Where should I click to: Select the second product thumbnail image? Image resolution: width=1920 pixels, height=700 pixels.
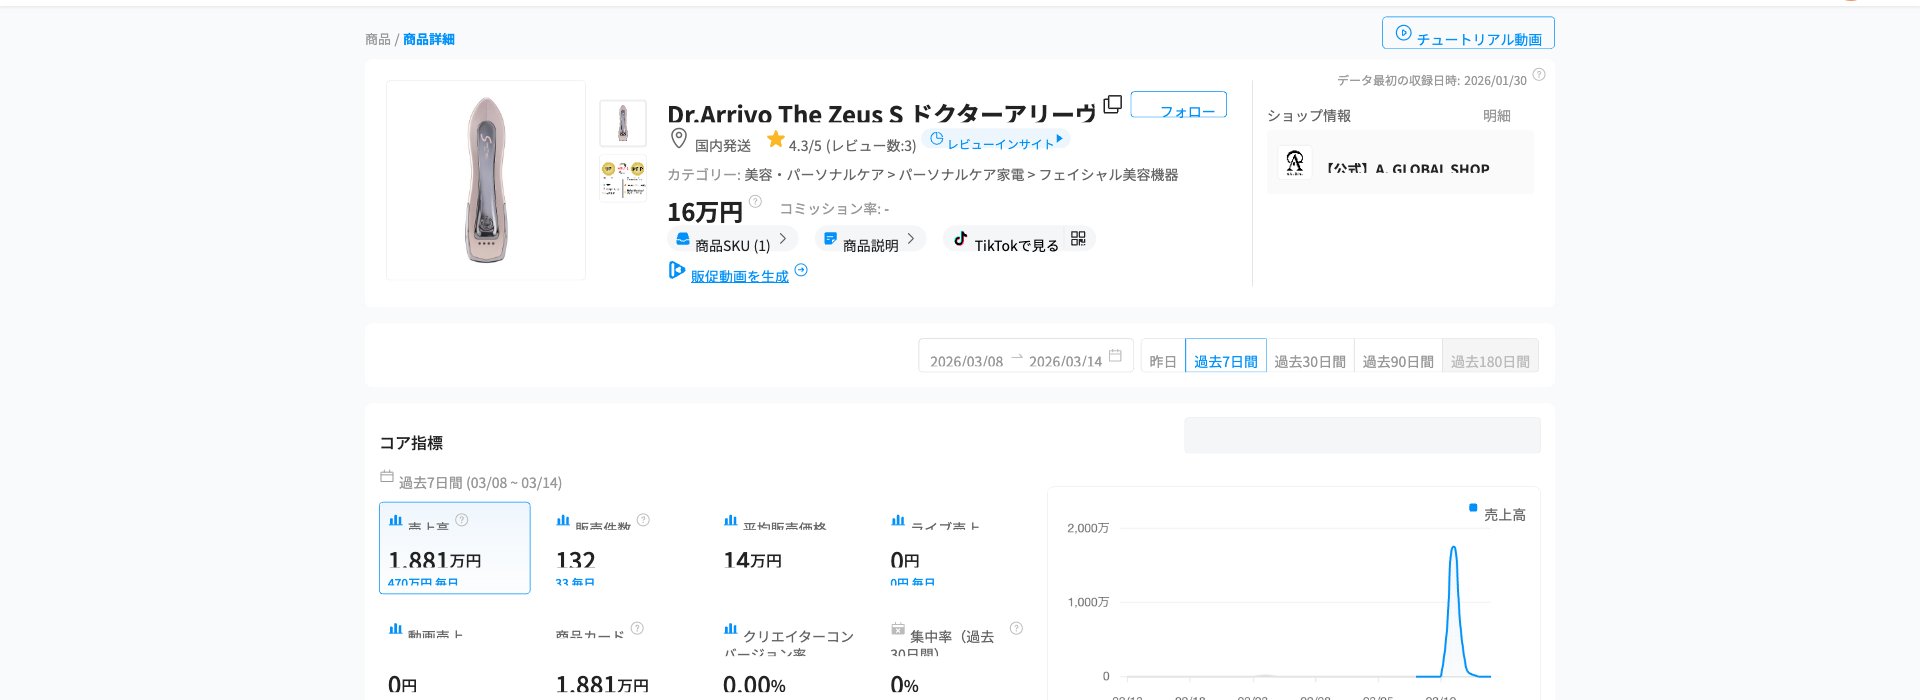point(623,178)
